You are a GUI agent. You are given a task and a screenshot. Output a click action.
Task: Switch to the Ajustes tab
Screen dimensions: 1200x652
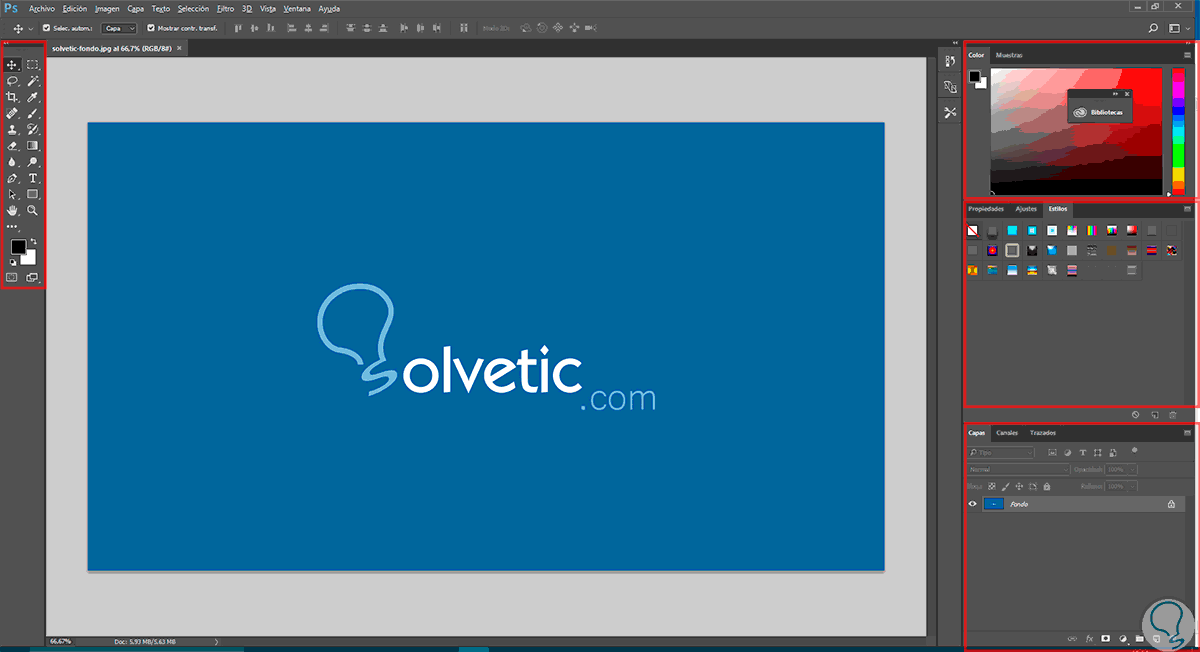1026,209
